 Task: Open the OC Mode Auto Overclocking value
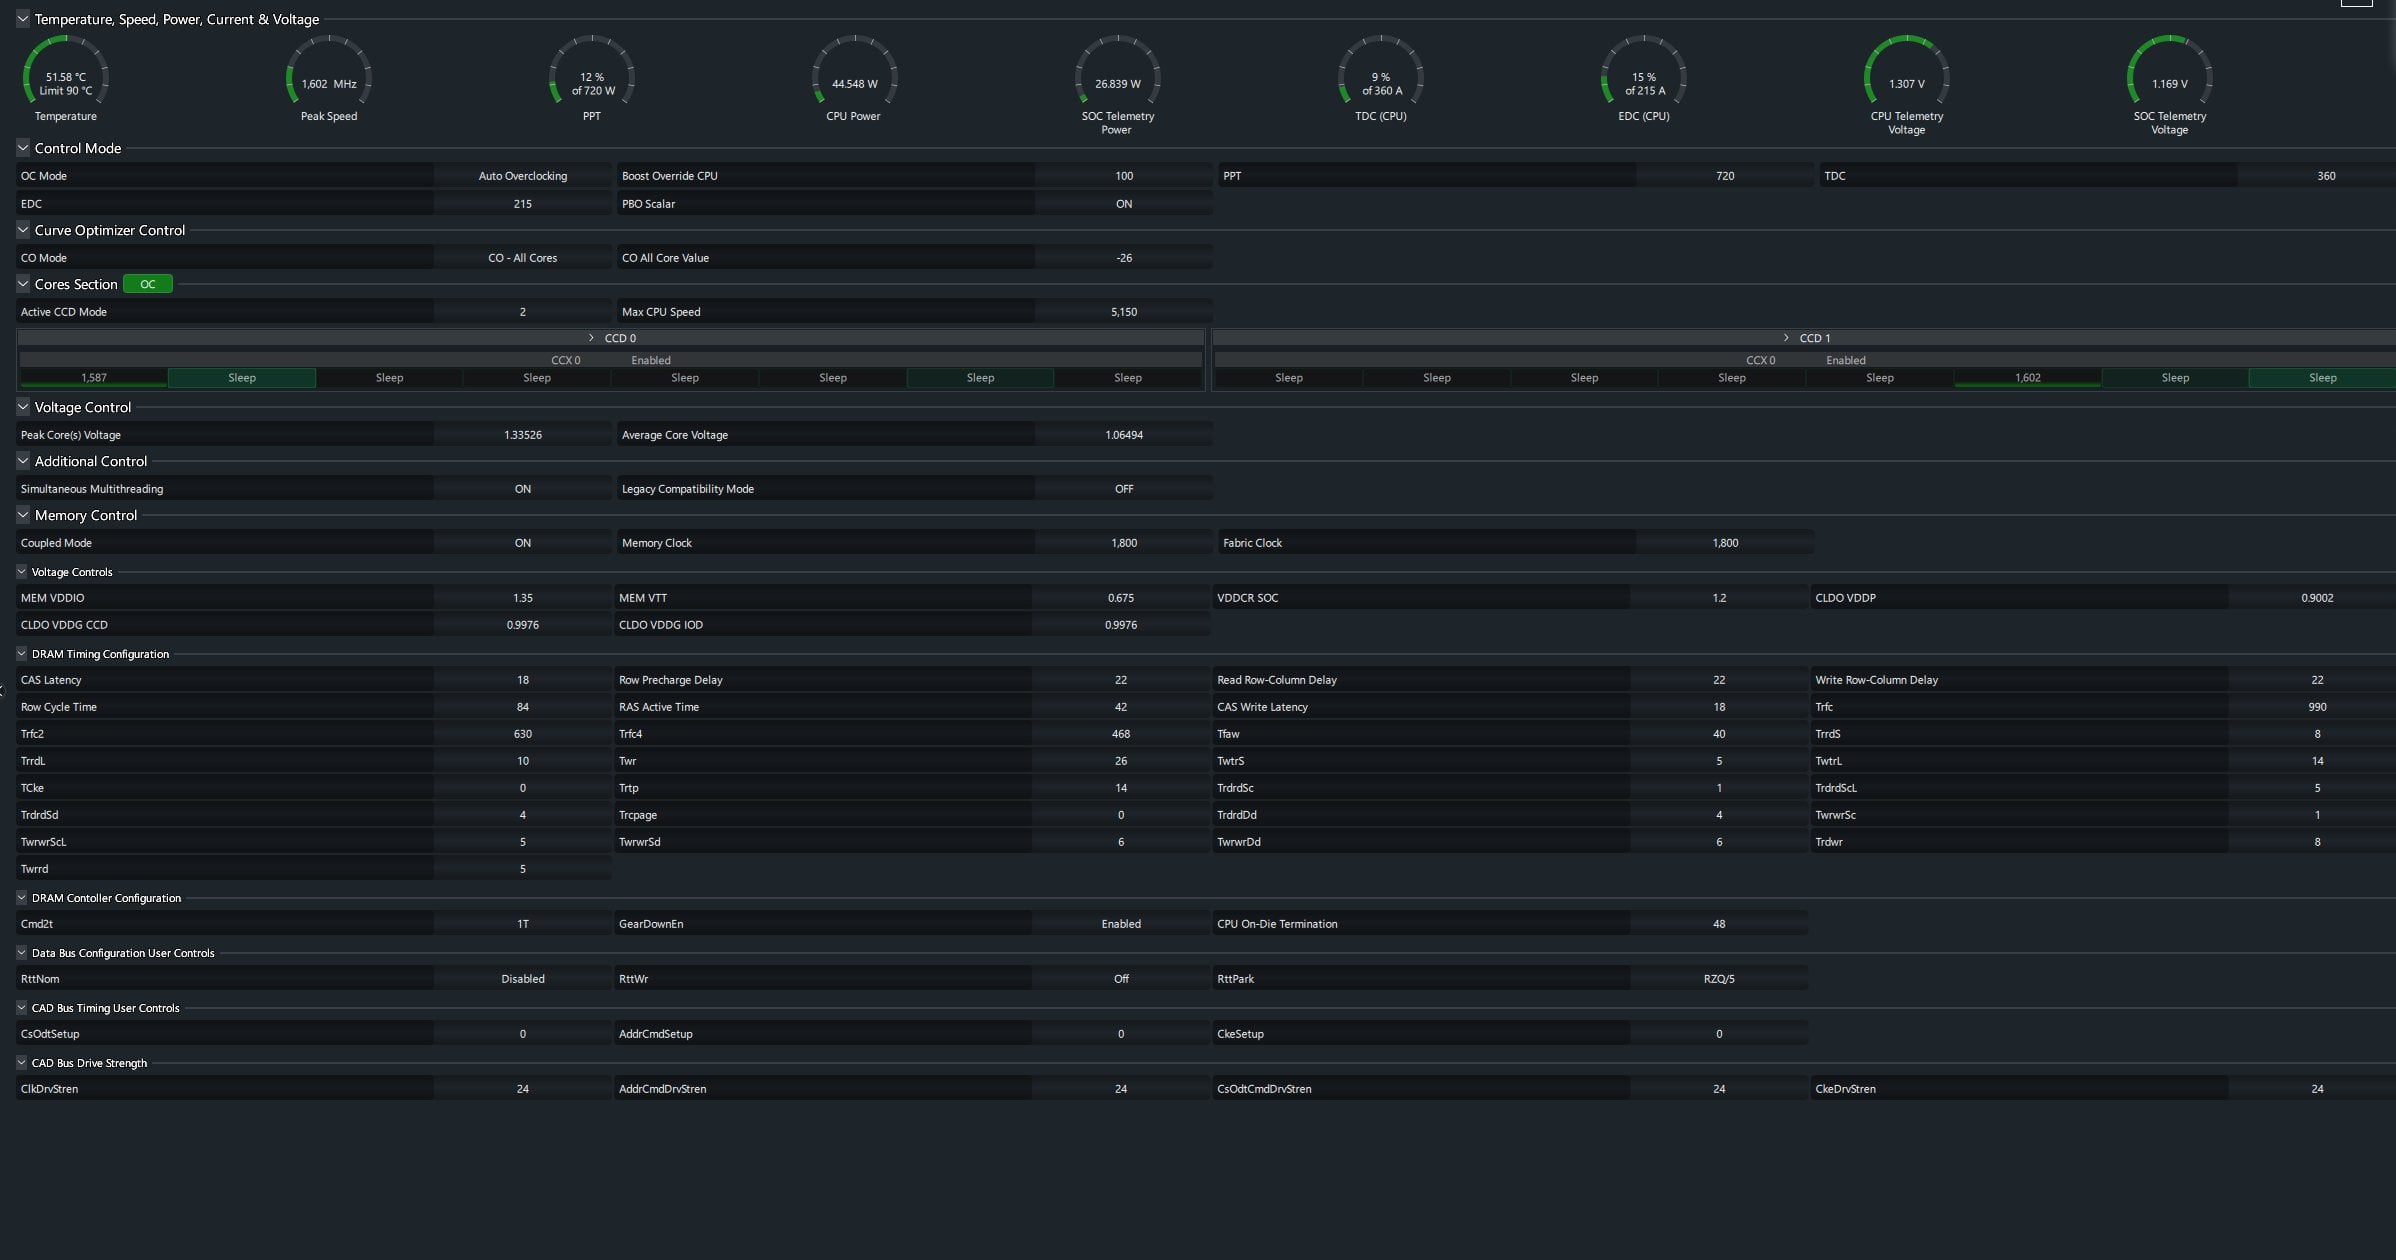click(523, 176)
